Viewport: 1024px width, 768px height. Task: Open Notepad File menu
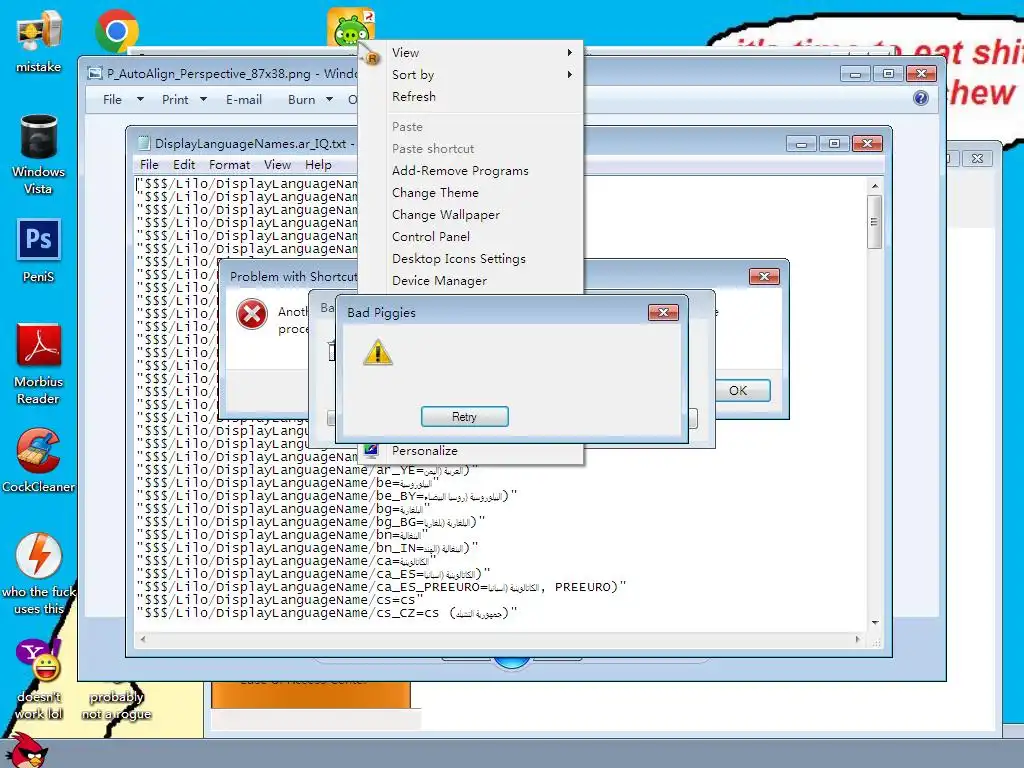(149, 165)
